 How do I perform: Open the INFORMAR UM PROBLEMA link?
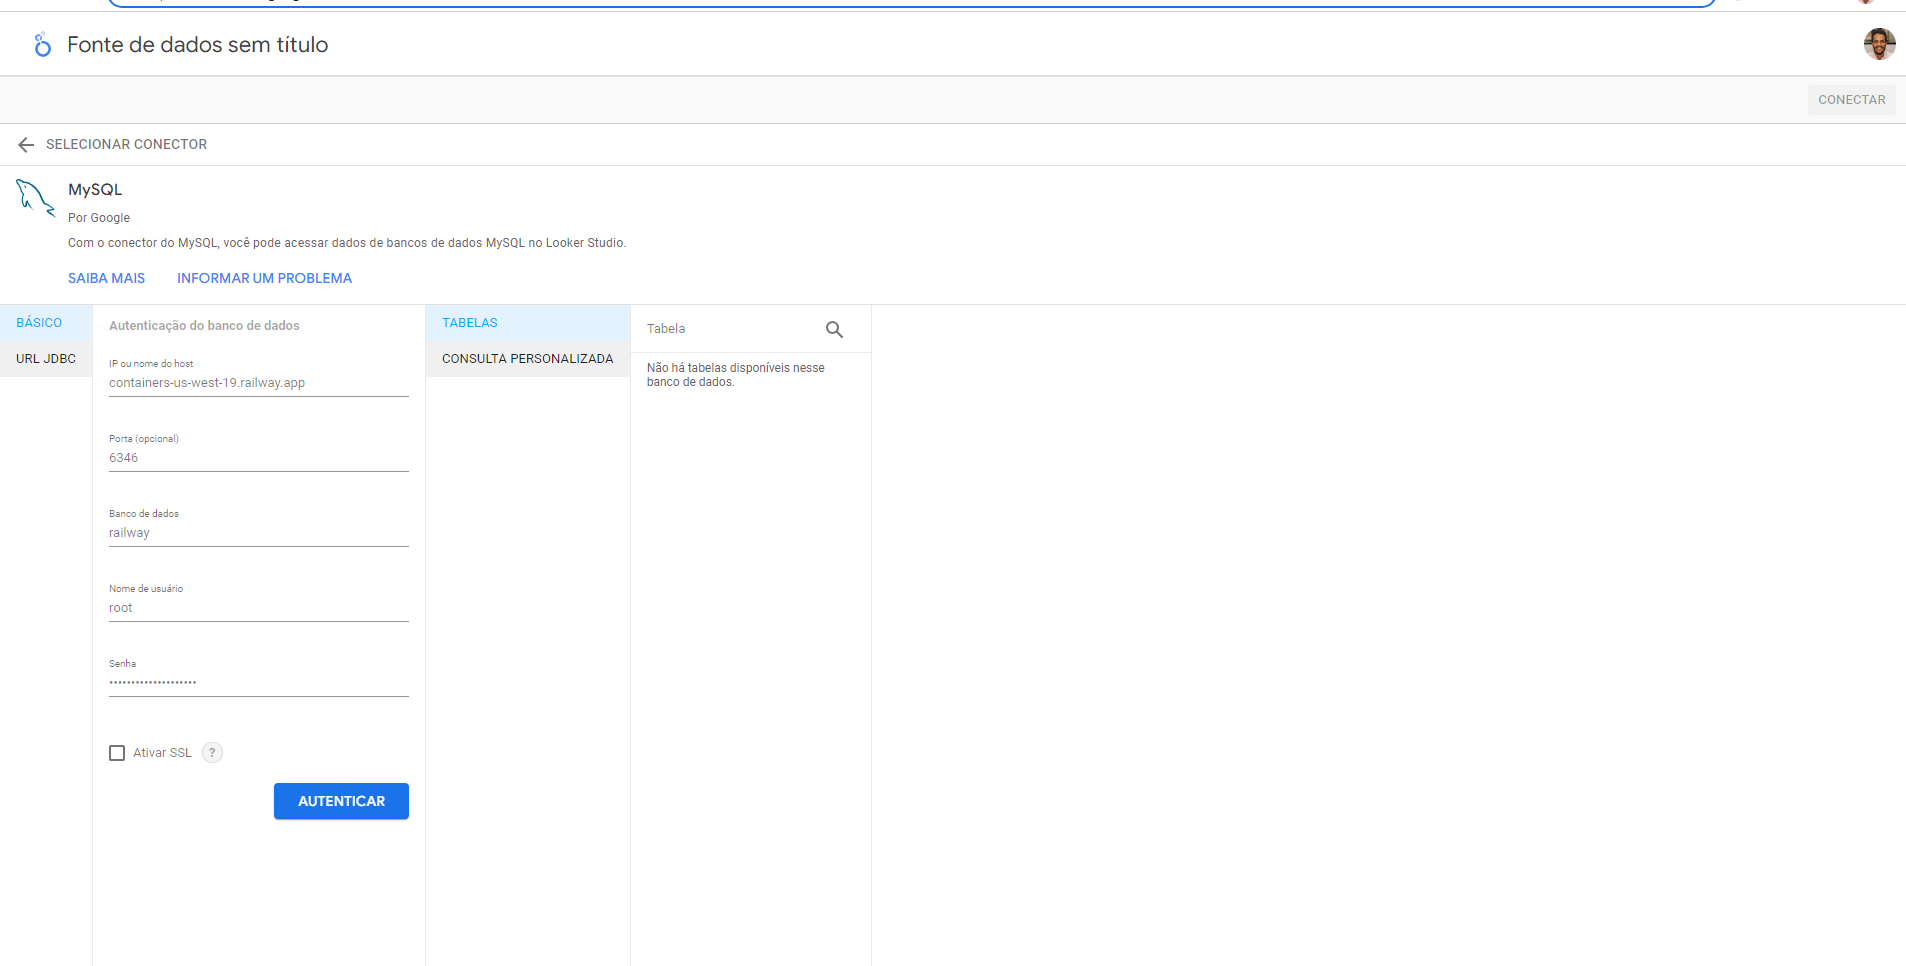point(264,278)
